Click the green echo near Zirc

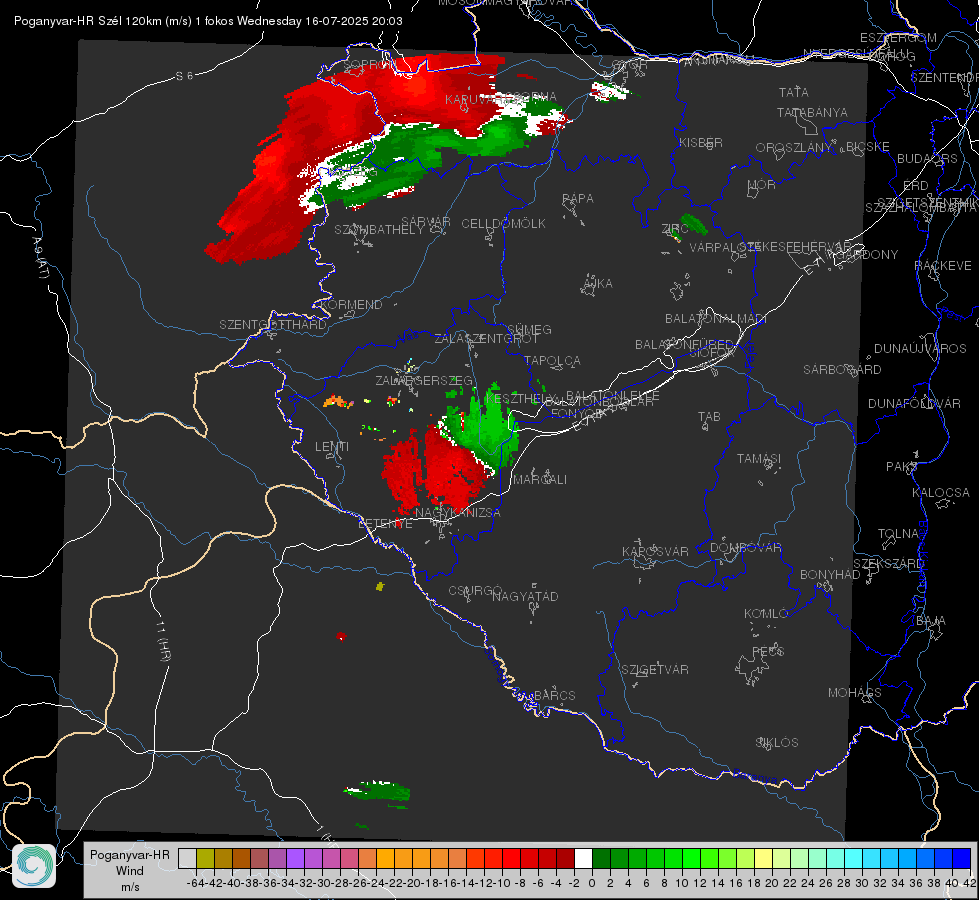click(x=693, y=224)
